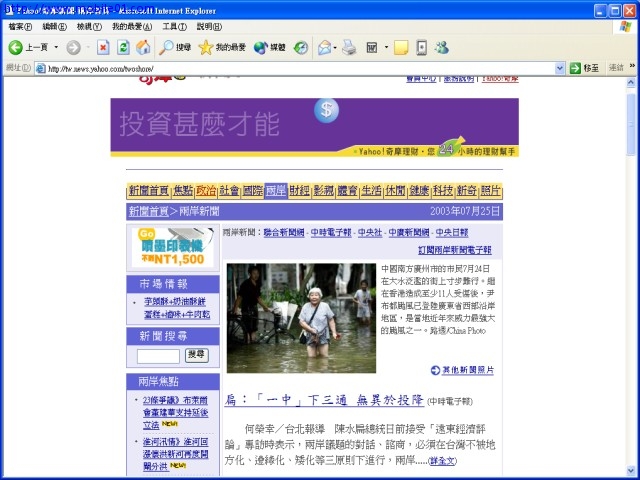The image size is (640, 480).
Task: Select the 新聞首頁 news category tab
Action: 149,191
